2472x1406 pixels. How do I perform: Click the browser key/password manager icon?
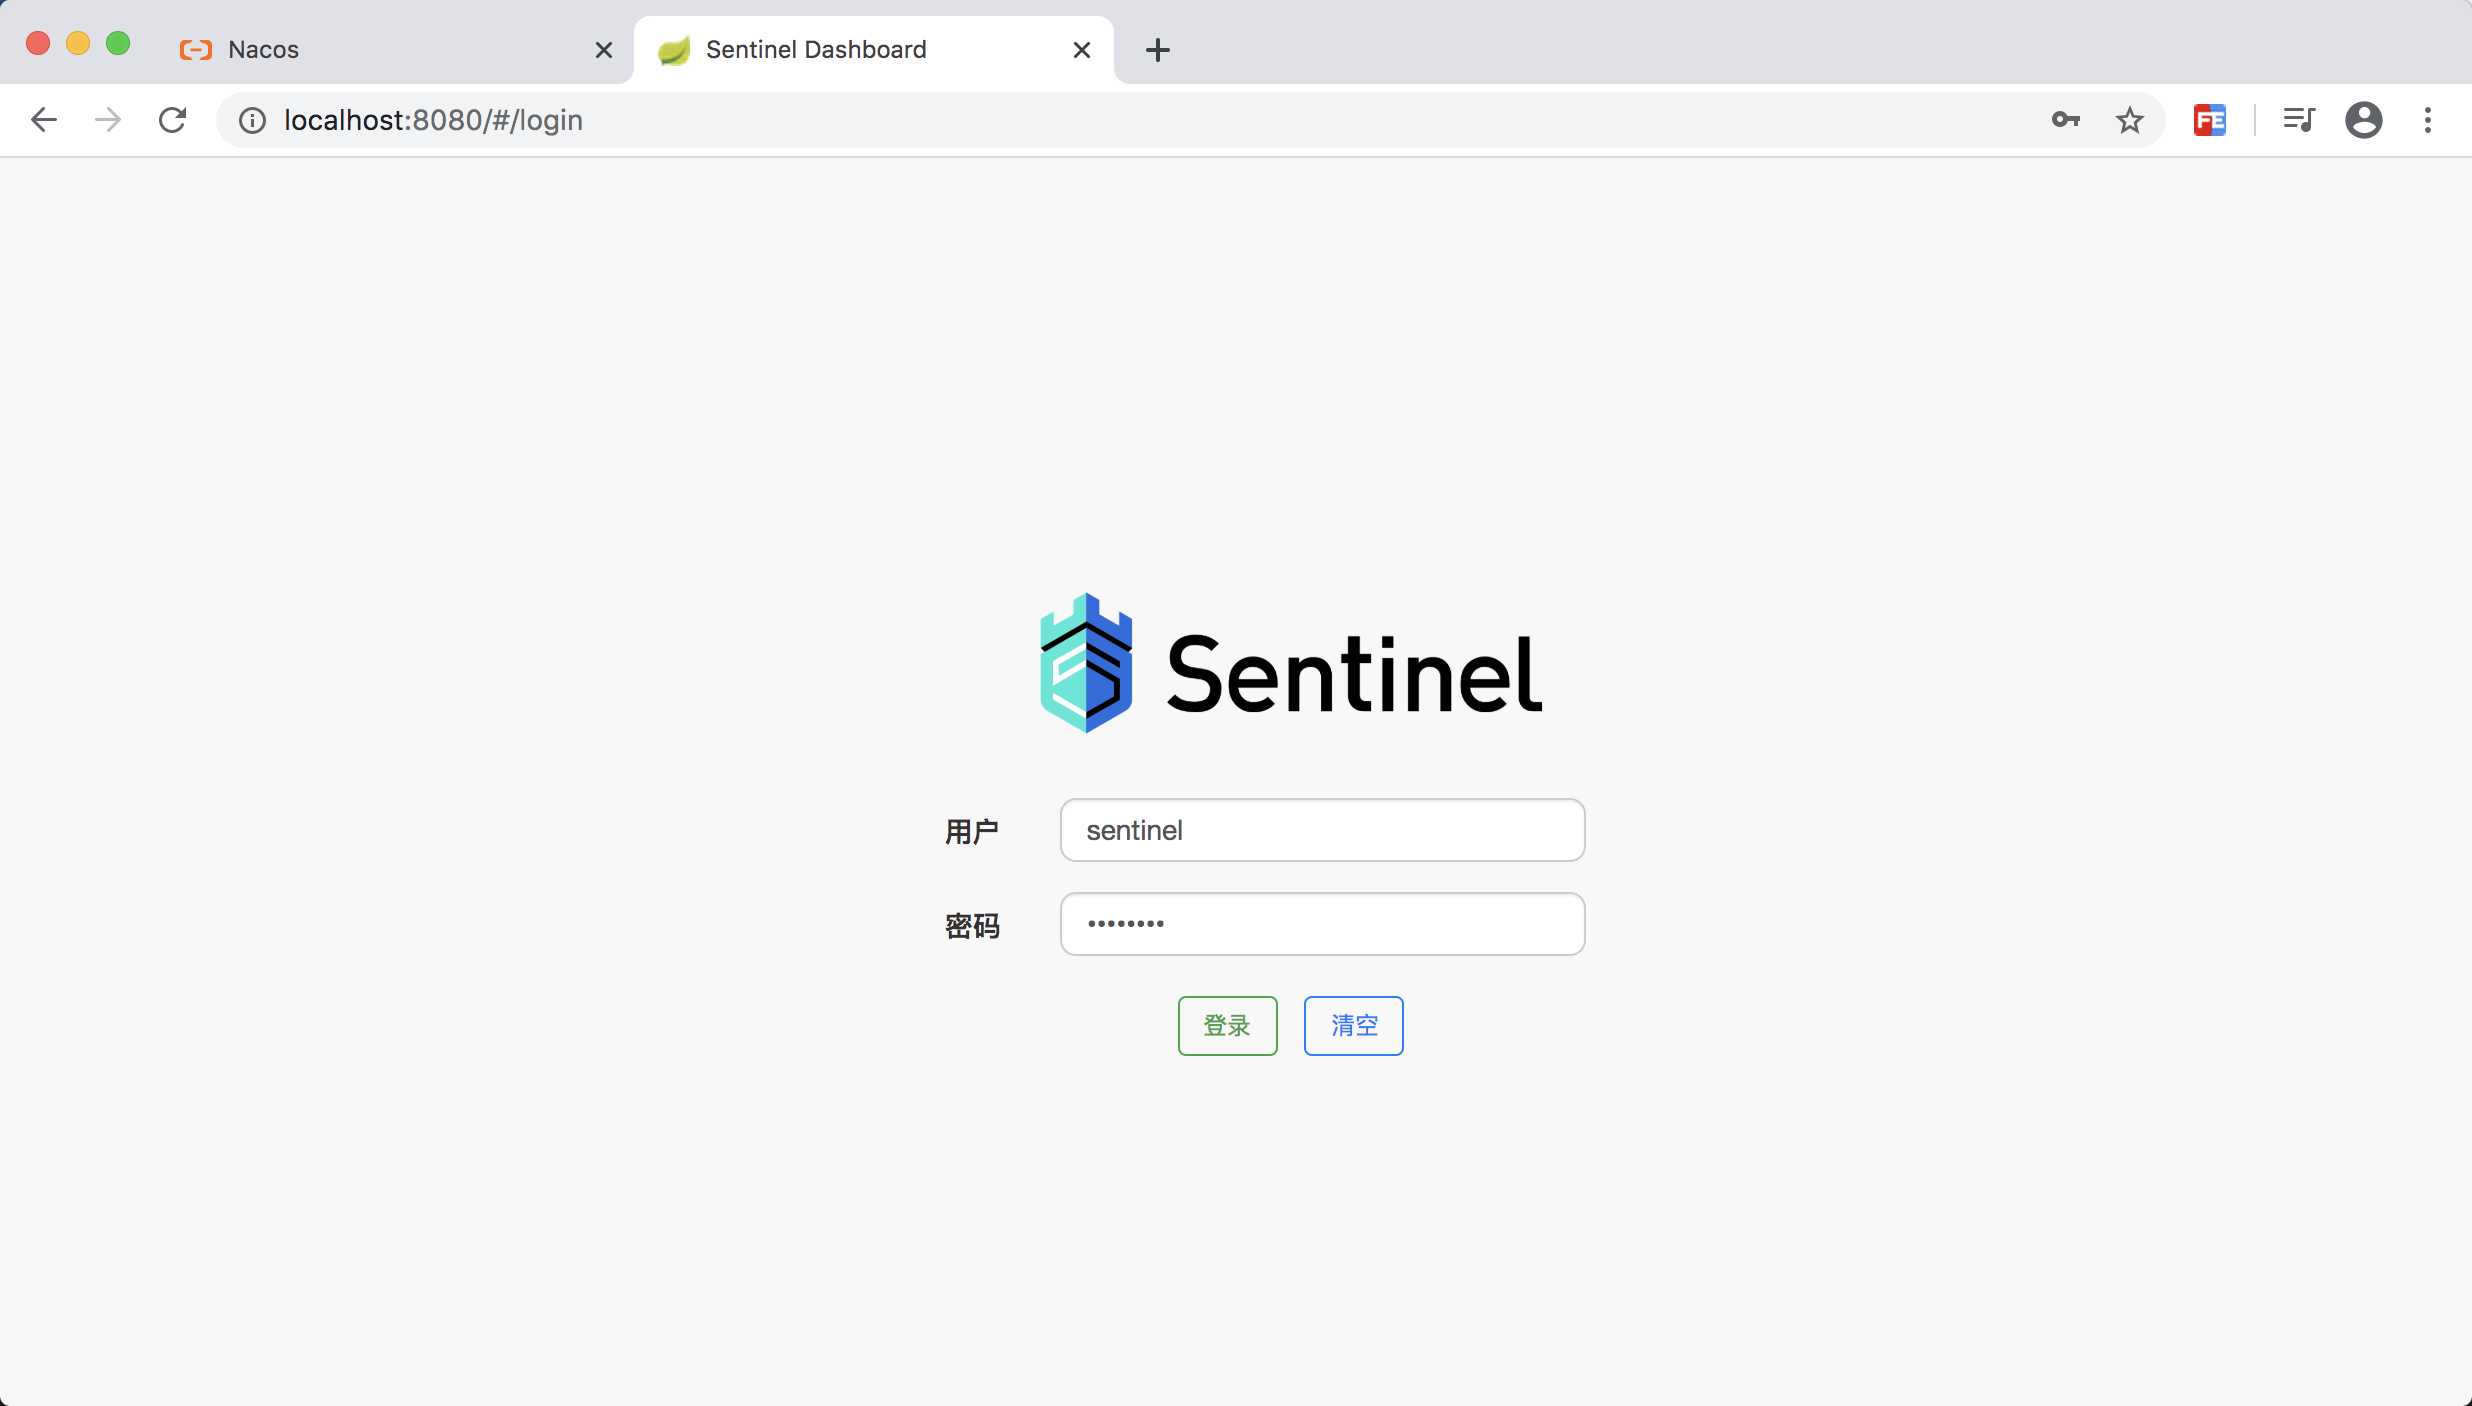click(x=2066, y=119)
